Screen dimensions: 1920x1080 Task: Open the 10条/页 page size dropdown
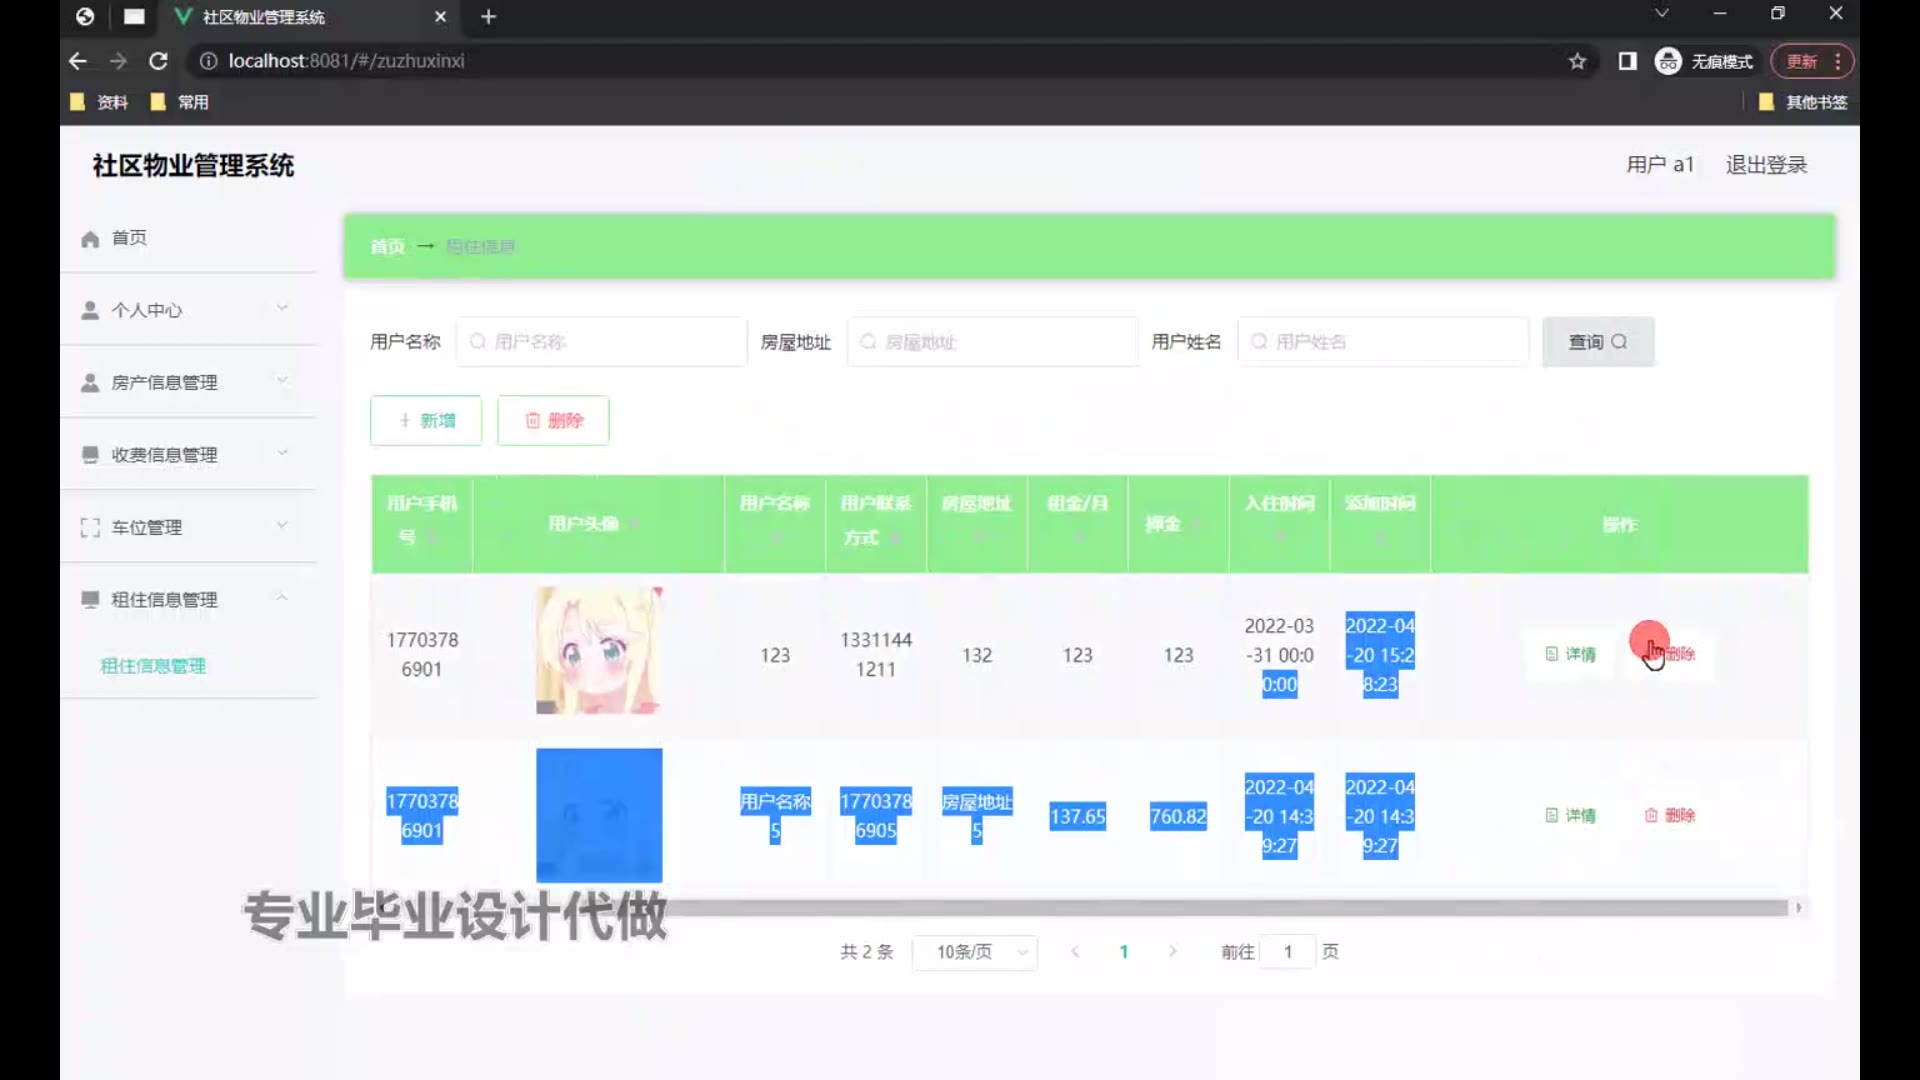tap(975, 952)
